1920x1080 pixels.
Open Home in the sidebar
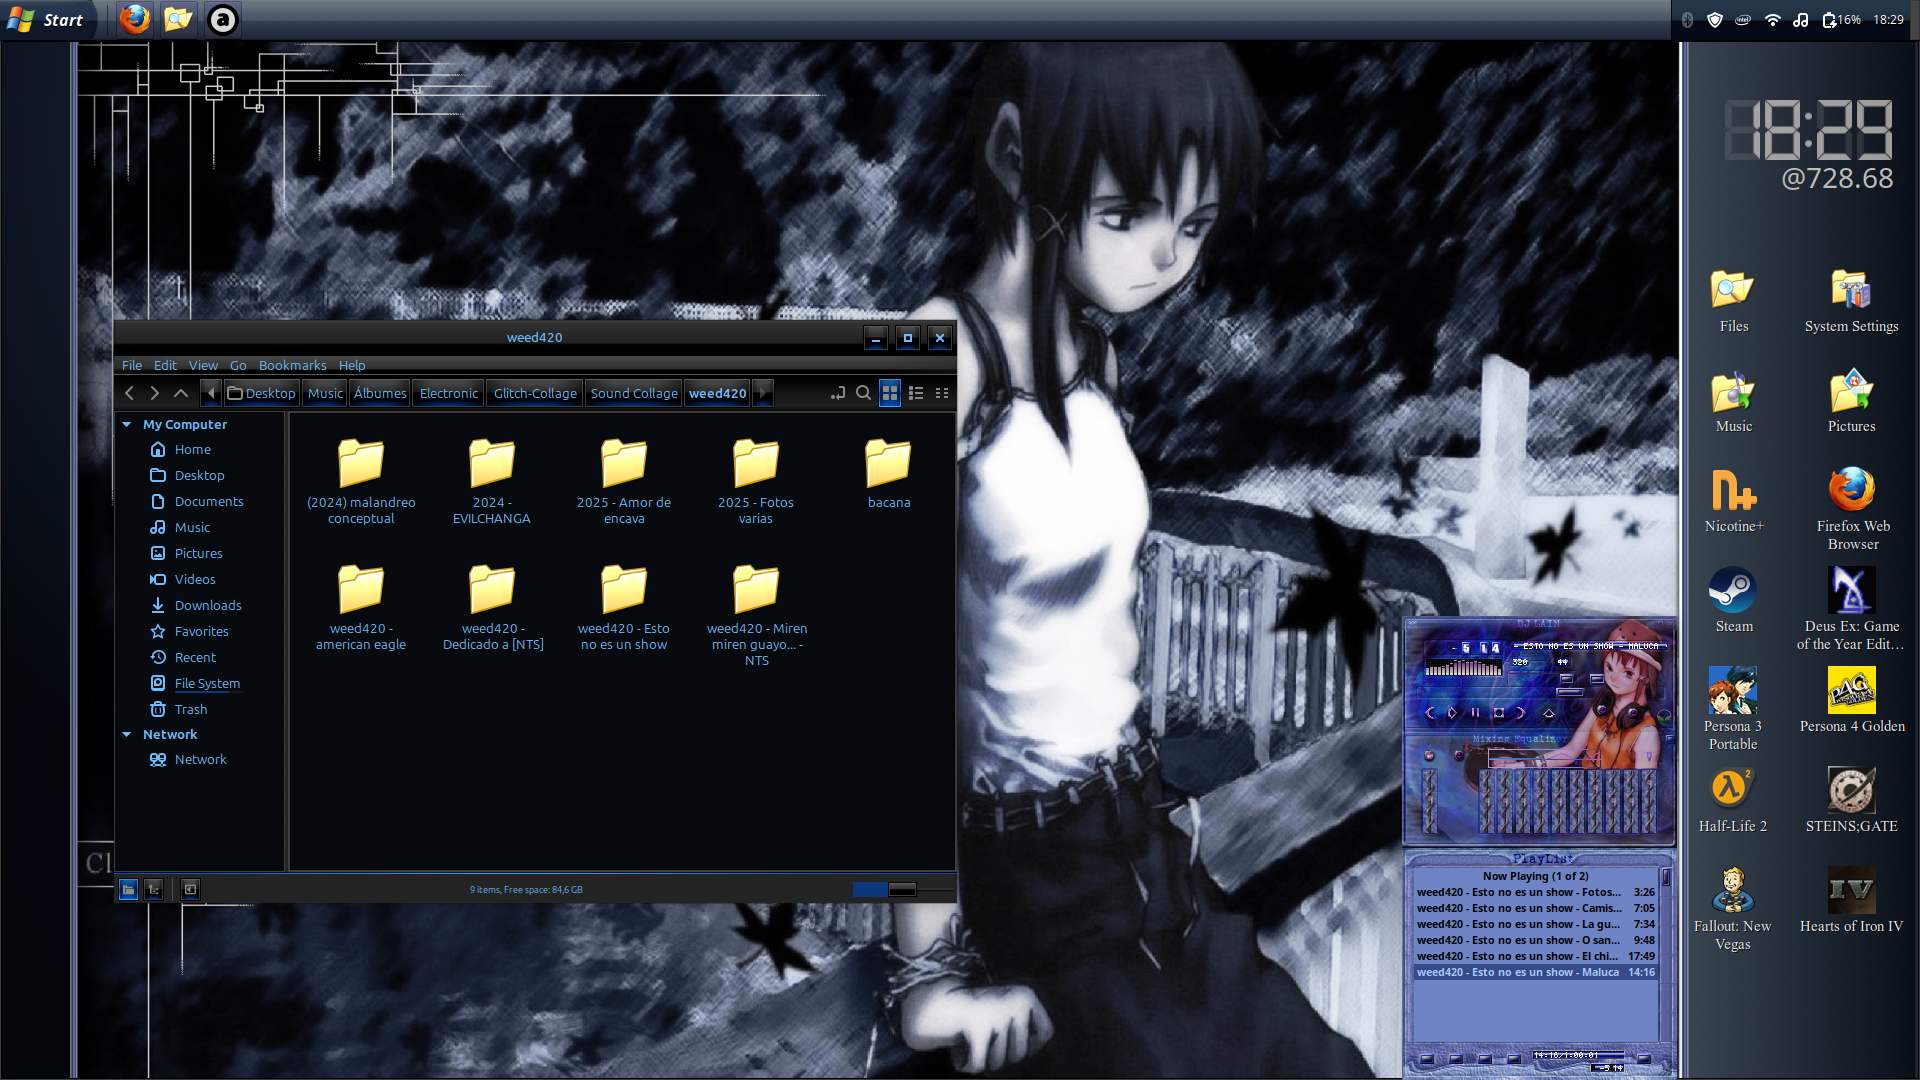click(192, 449)
